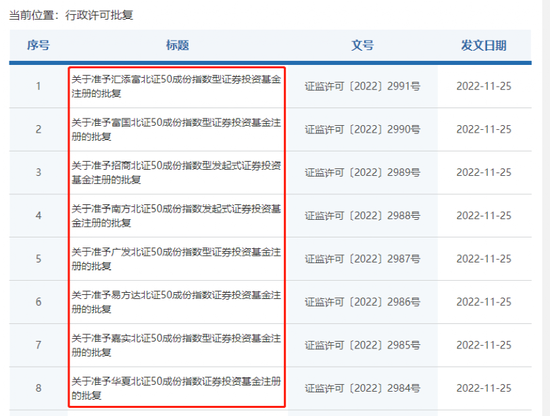The width and height of the screenshot is (550, 416).
Task: Click the 文号 column header
Action: click(x=362, y=45)
